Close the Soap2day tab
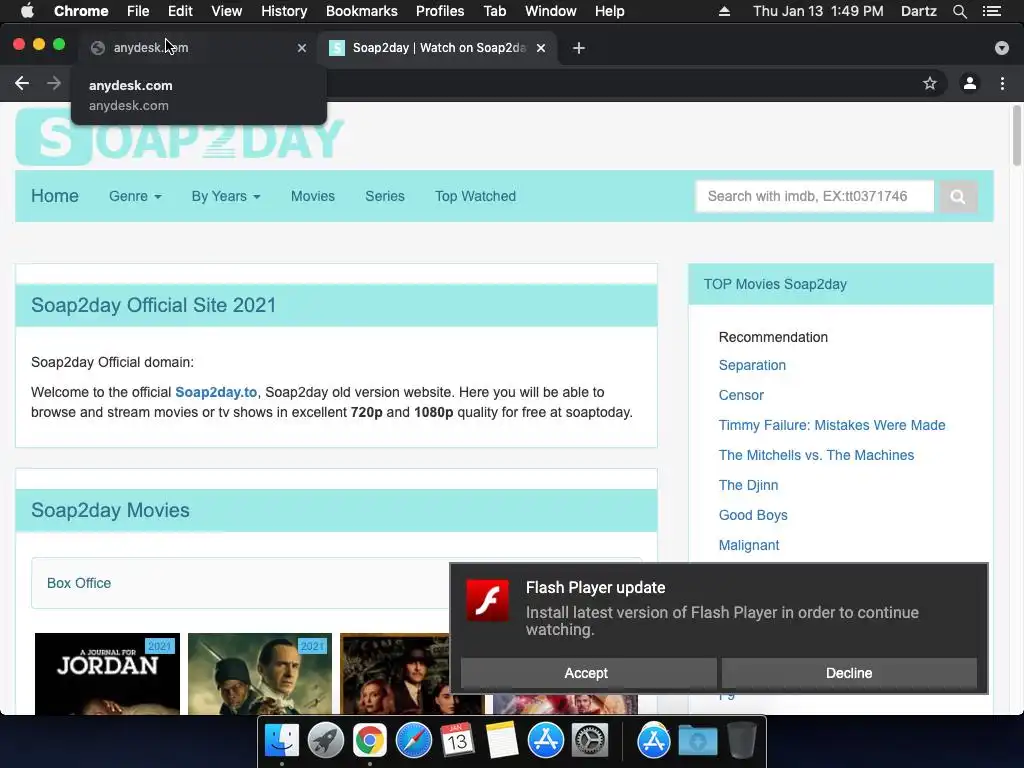Viewport: 1024px width, 768px height. [x=541, y=48]
